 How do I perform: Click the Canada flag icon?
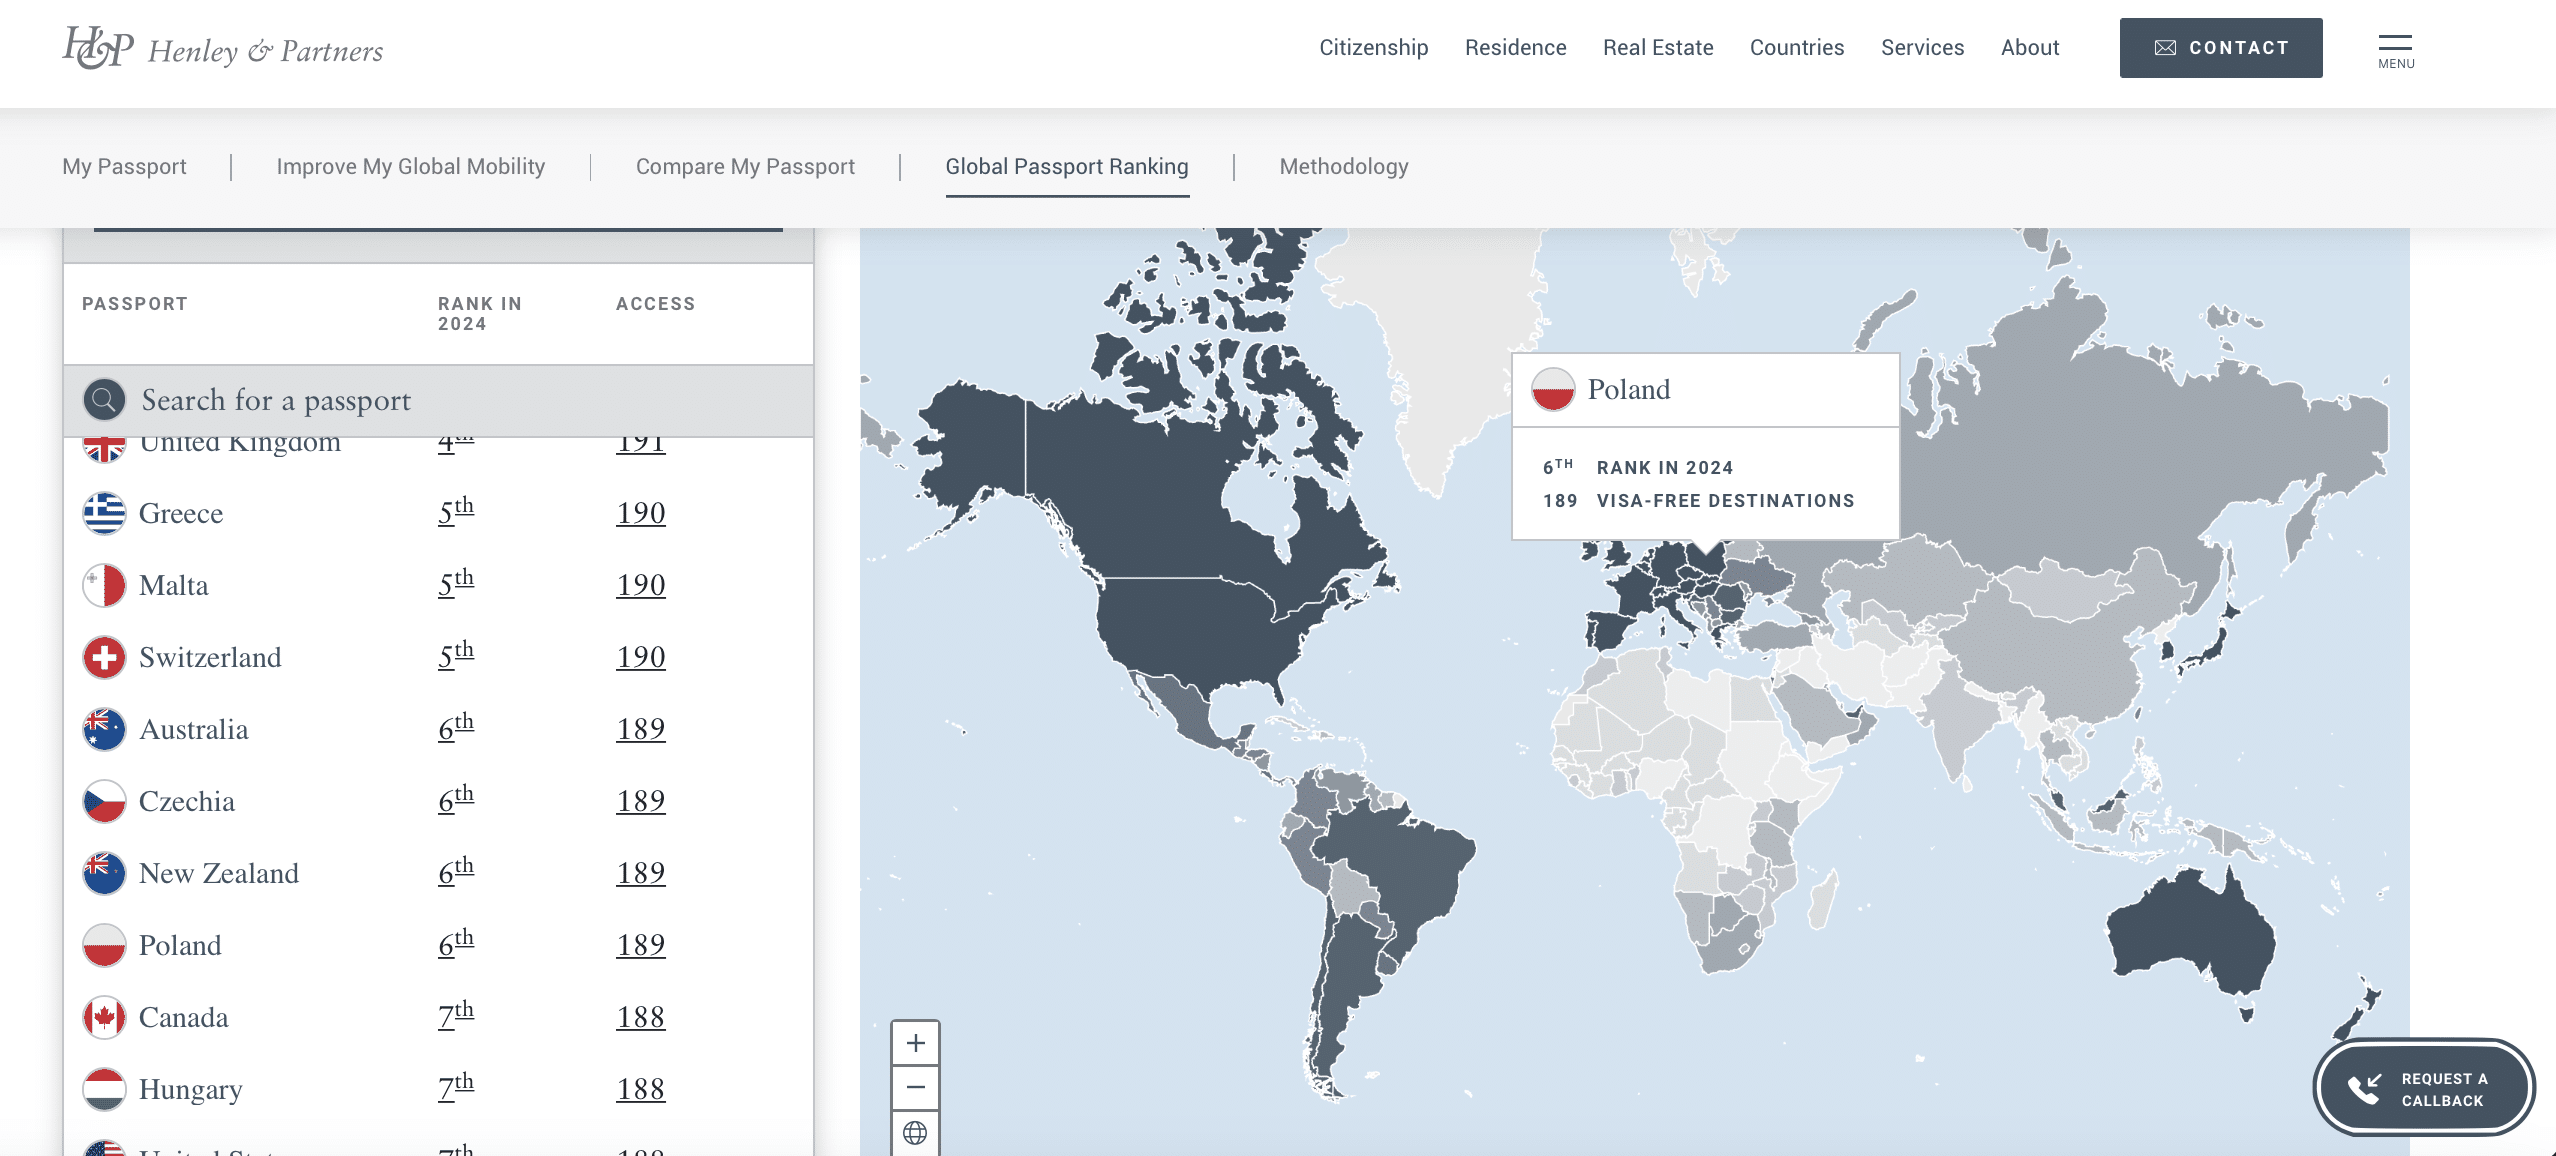click(x=104, y=1018)
